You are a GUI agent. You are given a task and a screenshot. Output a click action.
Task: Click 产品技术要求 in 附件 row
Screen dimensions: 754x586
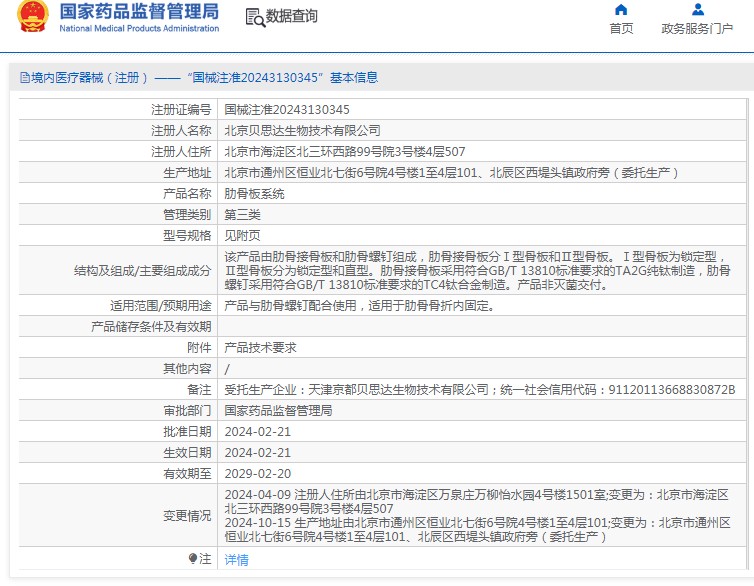point(261,348)
